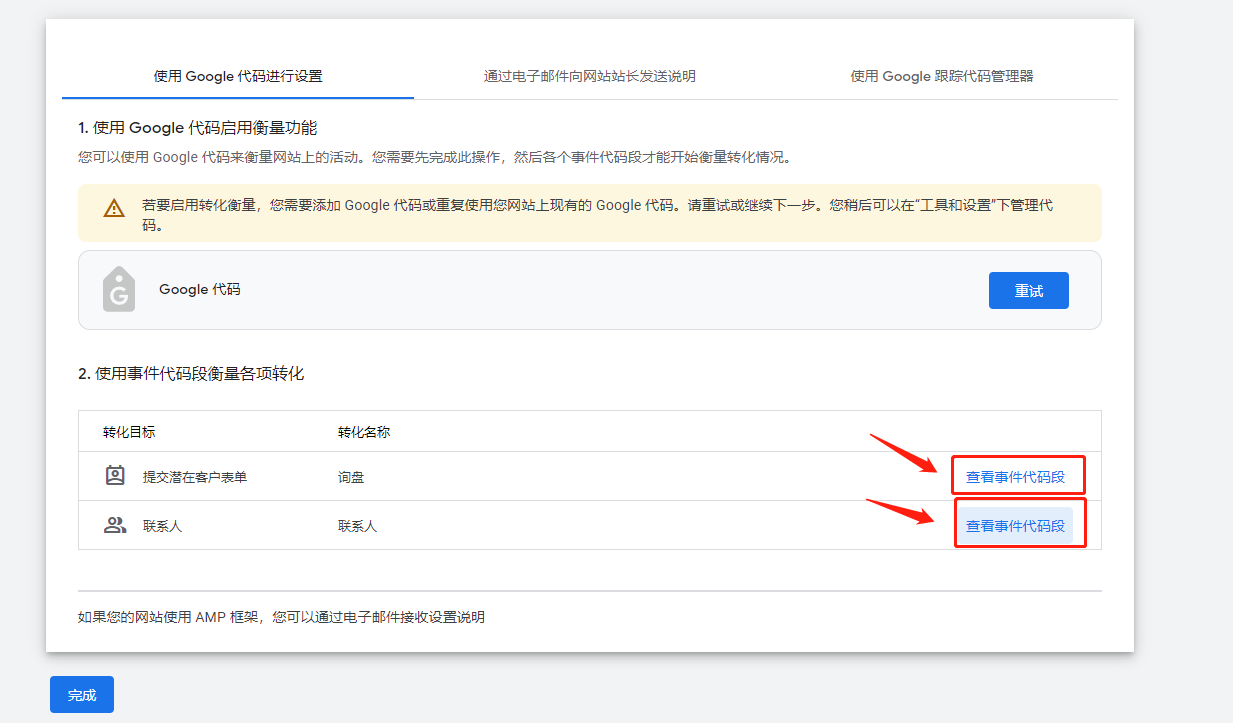1233x723 pixels.
Task: Click the 询盘 conversion name
Action: pyautogui.click(x=351, y=477)
